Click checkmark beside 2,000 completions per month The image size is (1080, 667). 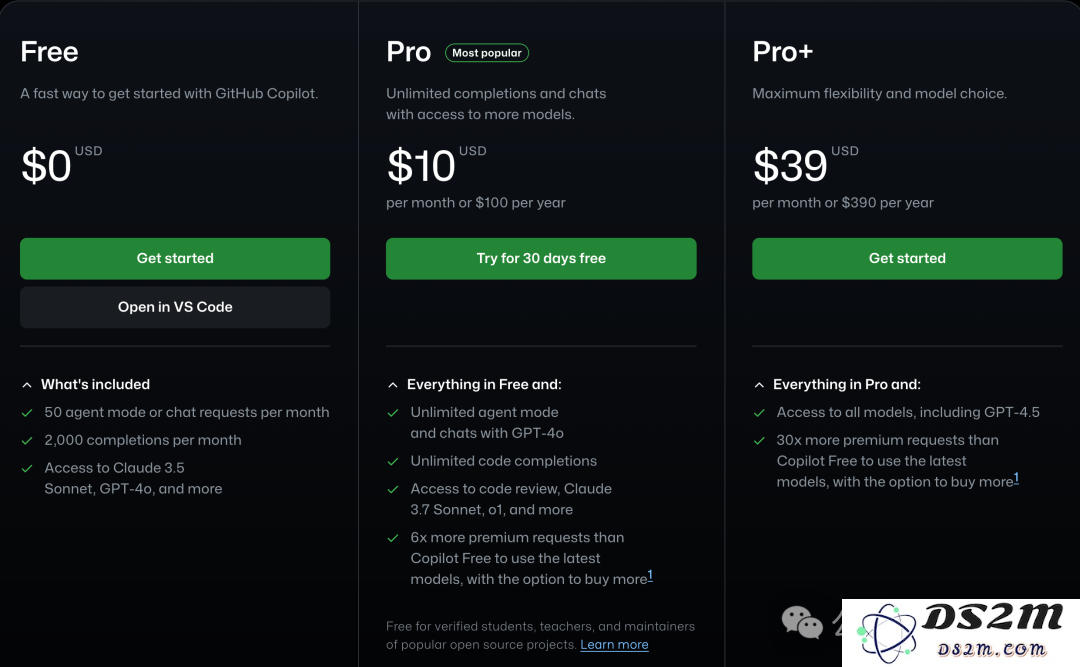tap(27, 440)
